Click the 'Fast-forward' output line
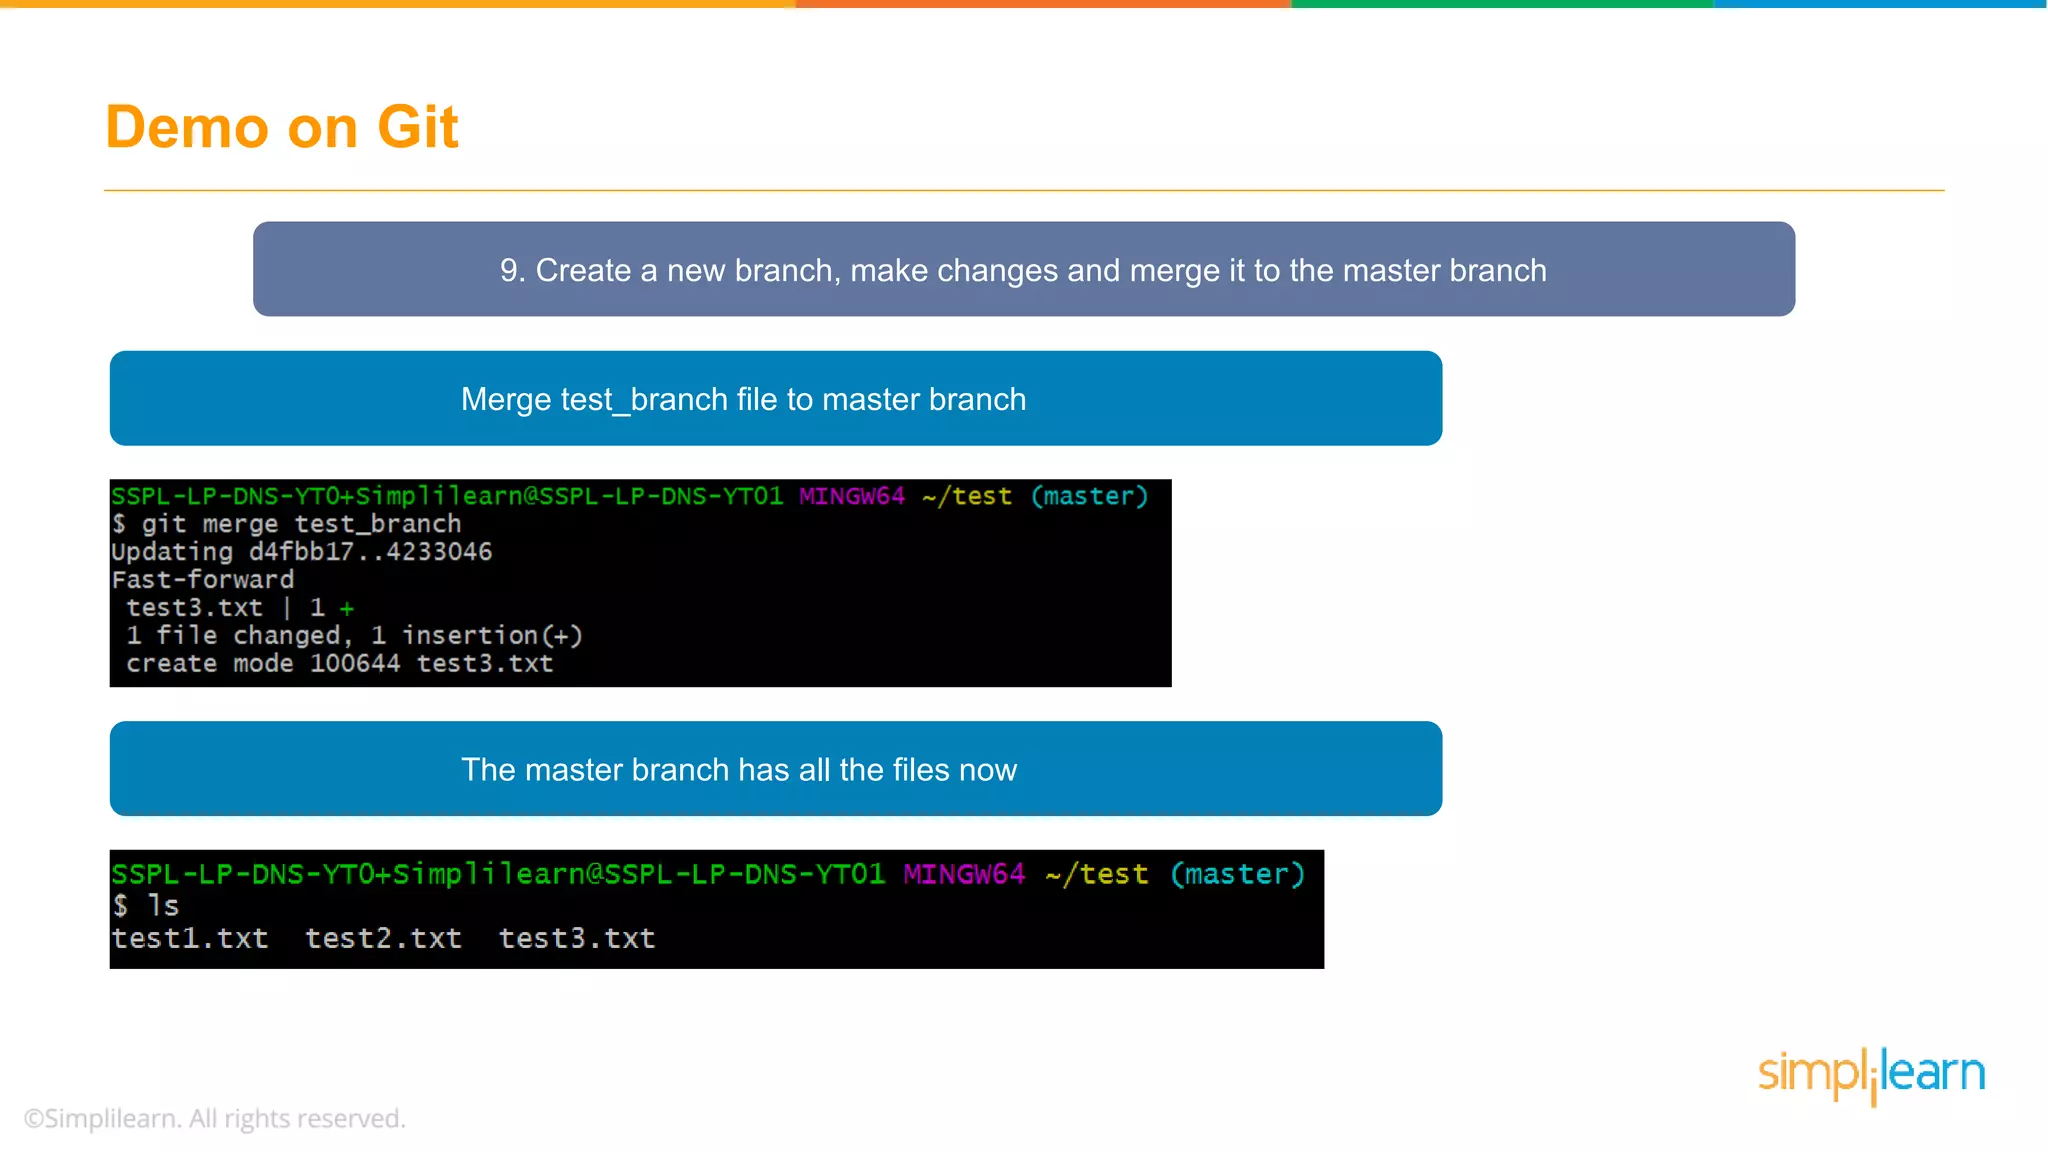The width and height of the screenshot is (2048, 1152). (203, 580)
